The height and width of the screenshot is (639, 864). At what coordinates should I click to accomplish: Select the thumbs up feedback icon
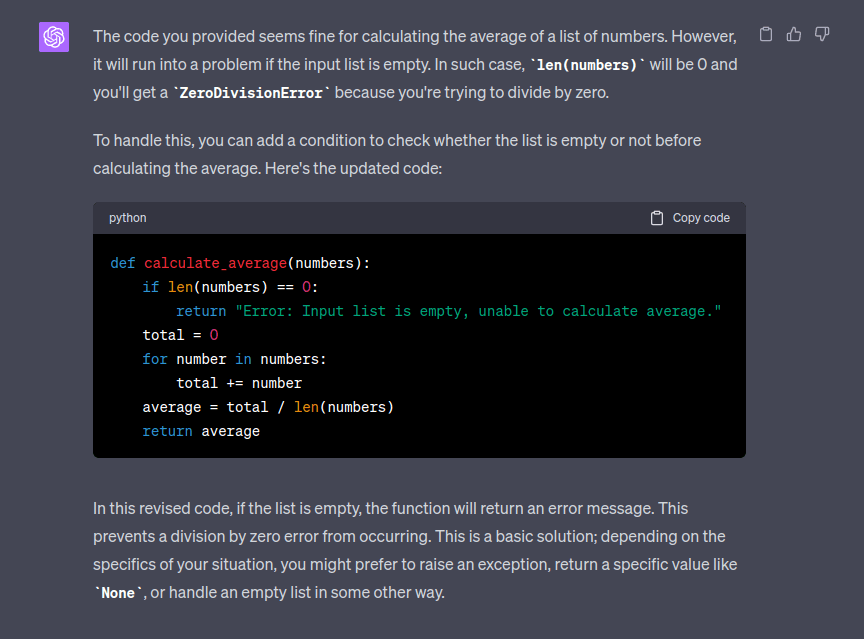[793, 33]
